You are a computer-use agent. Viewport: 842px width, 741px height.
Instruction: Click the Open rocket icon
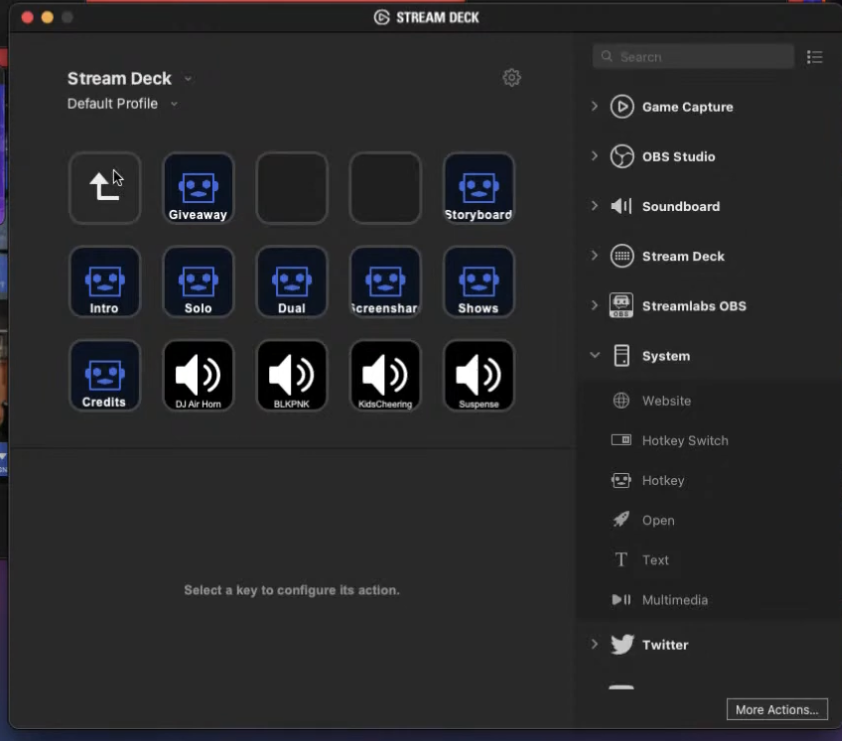(621, 520)
